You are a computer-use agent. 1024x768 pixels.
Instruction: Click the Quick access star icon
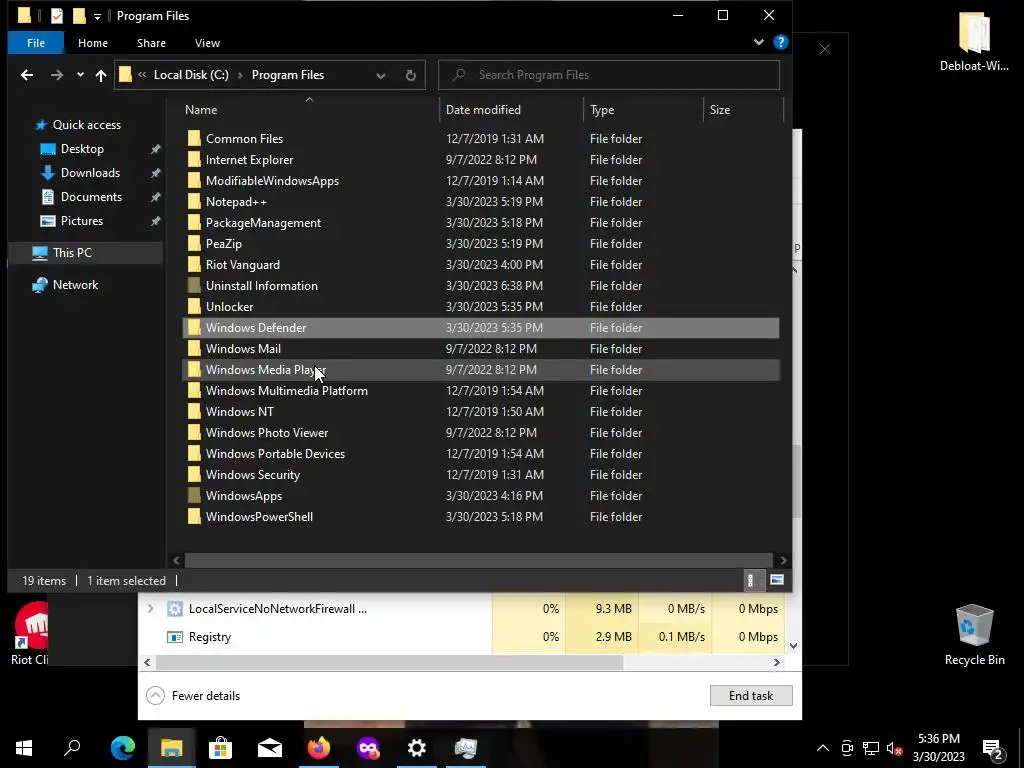(41, 125)
